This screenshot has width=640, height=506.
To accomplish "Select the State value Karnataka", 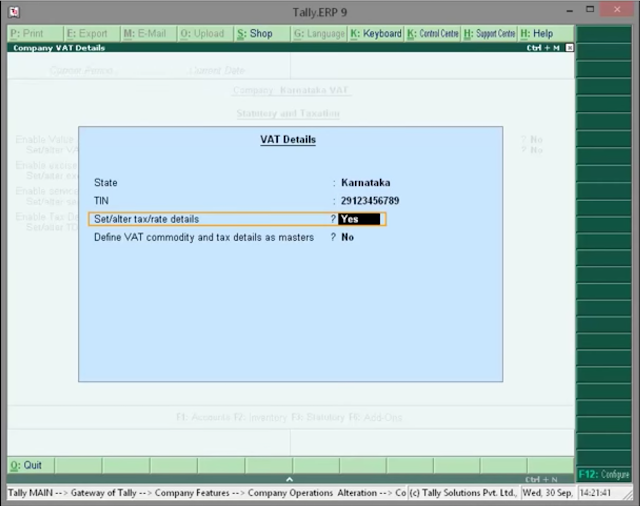I will 365,182.
